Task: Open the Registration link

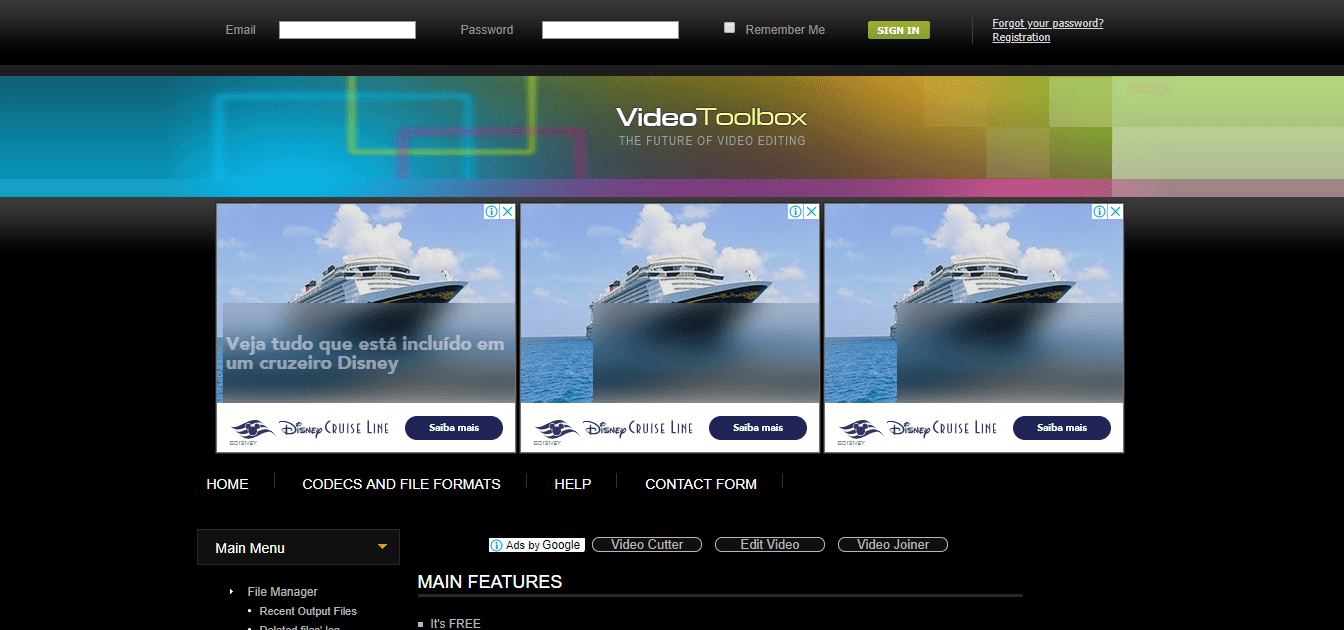Action: pyautogui.click(x=1021, y=37)
